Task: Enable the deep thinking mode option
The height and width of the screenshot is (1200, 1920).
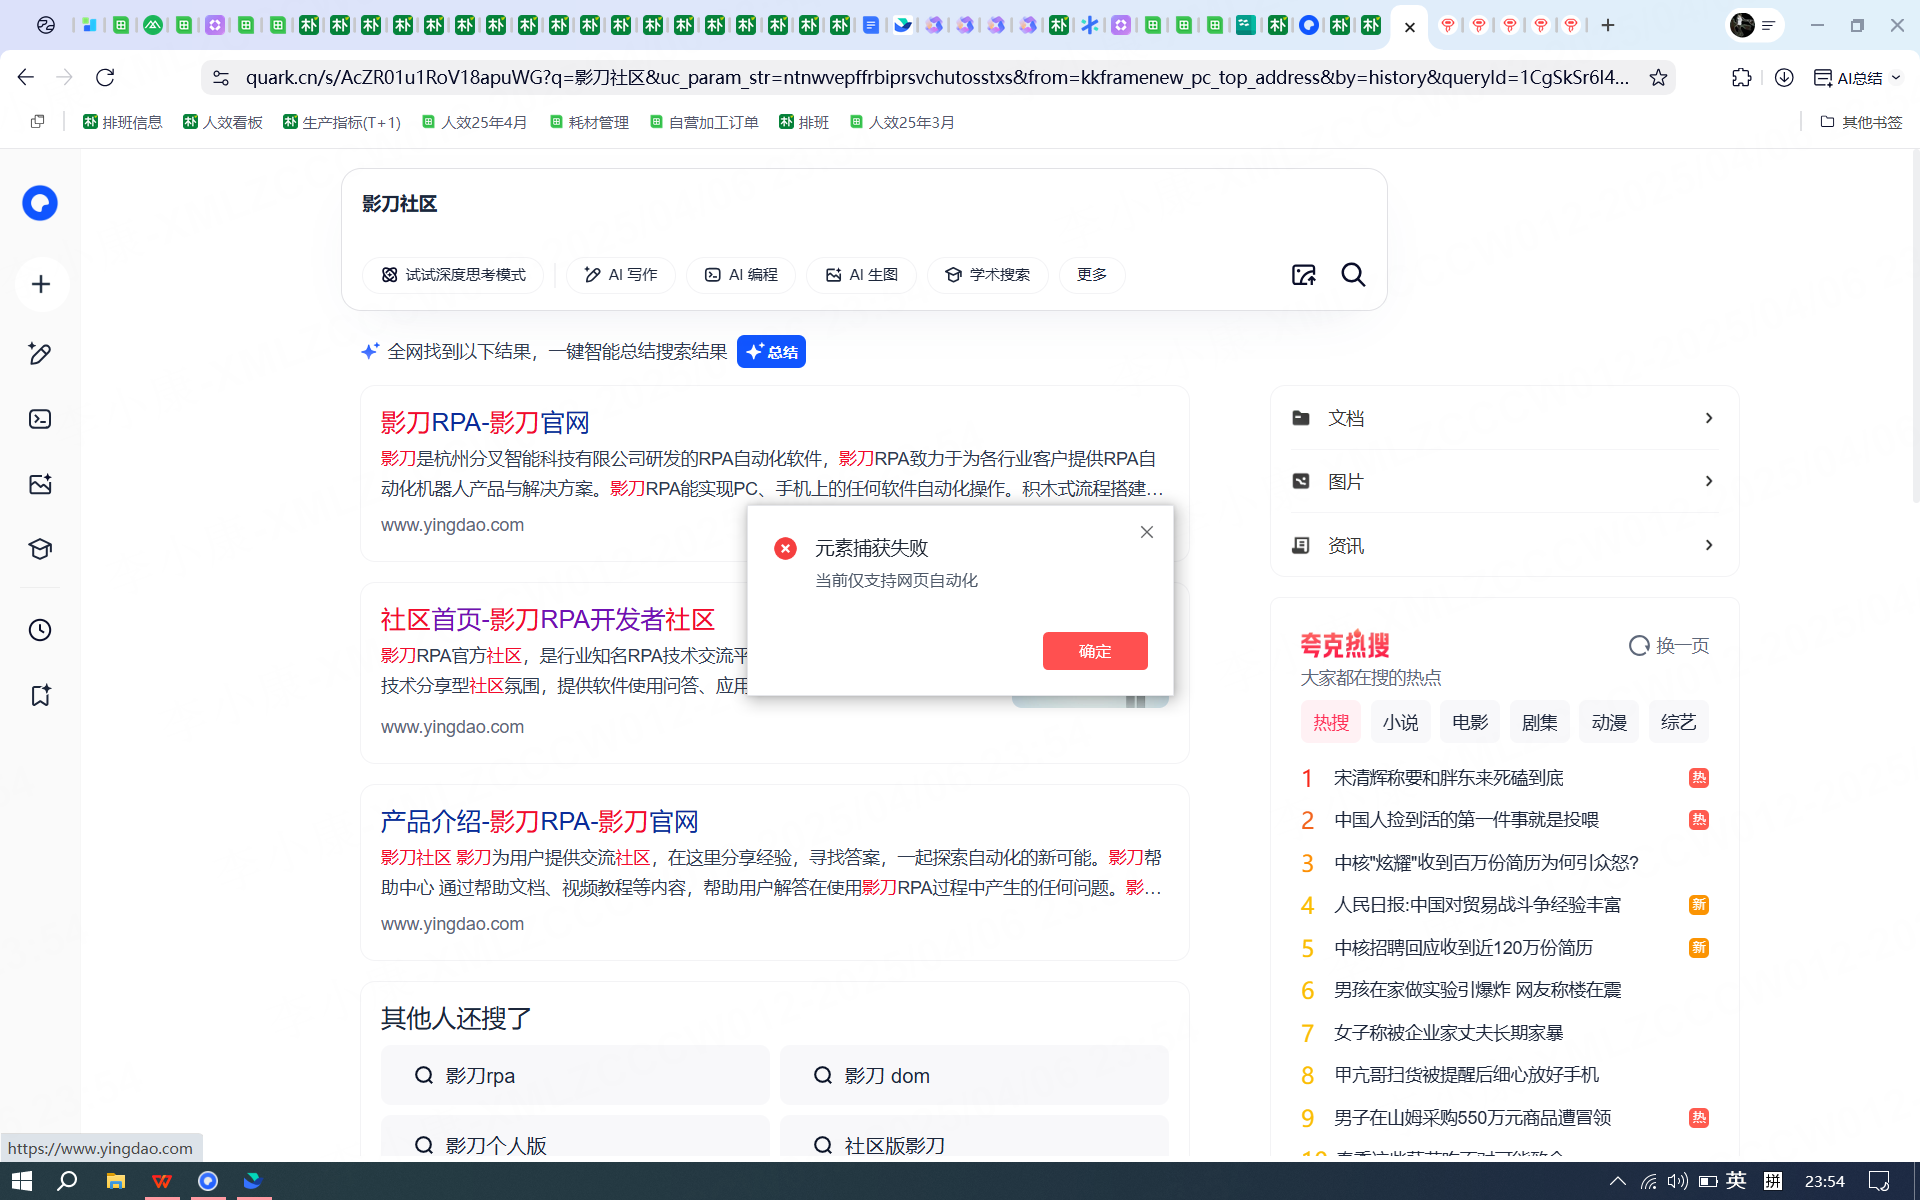Action: (453, 275)
